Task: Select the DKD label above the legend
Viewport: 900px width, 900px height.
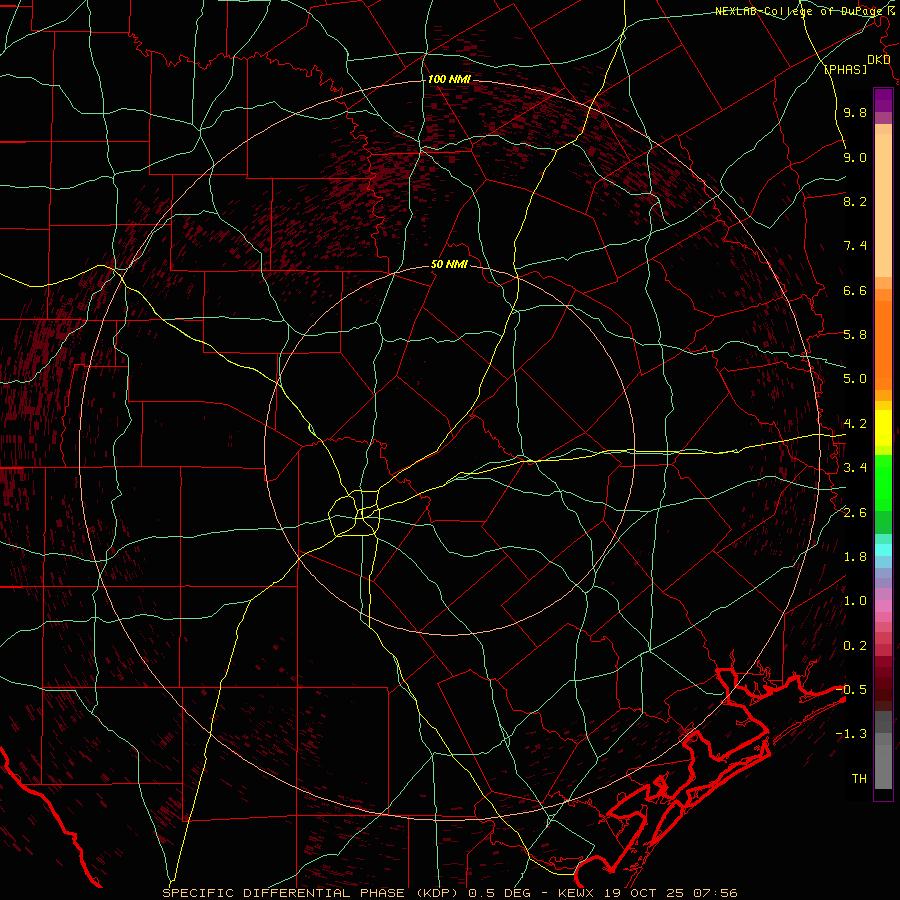Action: tap(879, 60)
